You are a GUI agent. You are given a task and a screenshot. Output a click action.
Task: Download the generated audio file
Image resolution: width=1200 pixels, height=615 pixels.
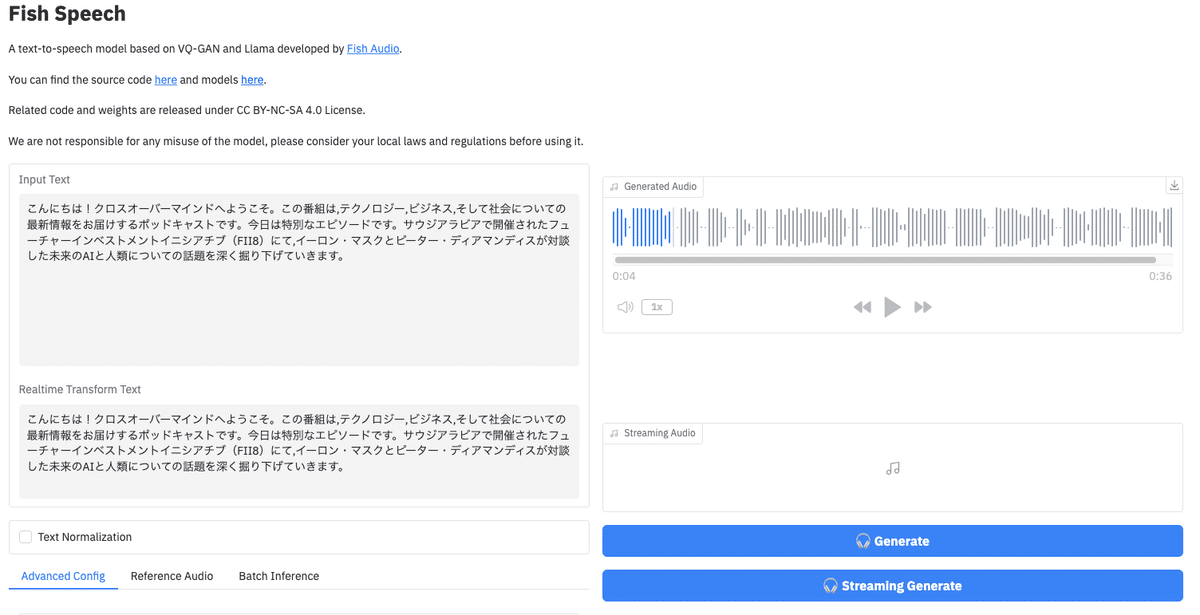point(1174,185)
